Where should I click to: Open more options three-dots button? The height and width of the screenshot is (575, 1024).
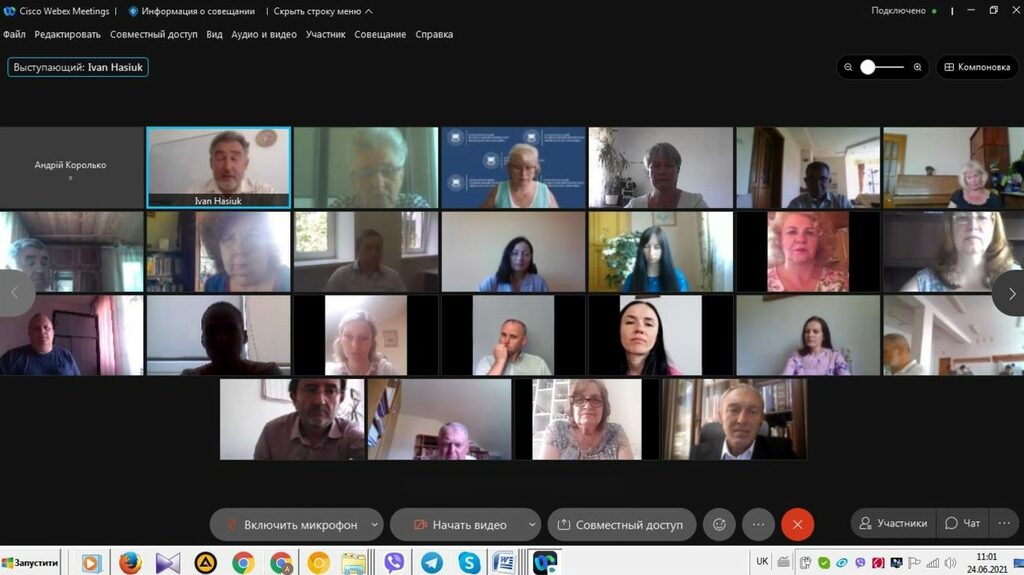758,525
